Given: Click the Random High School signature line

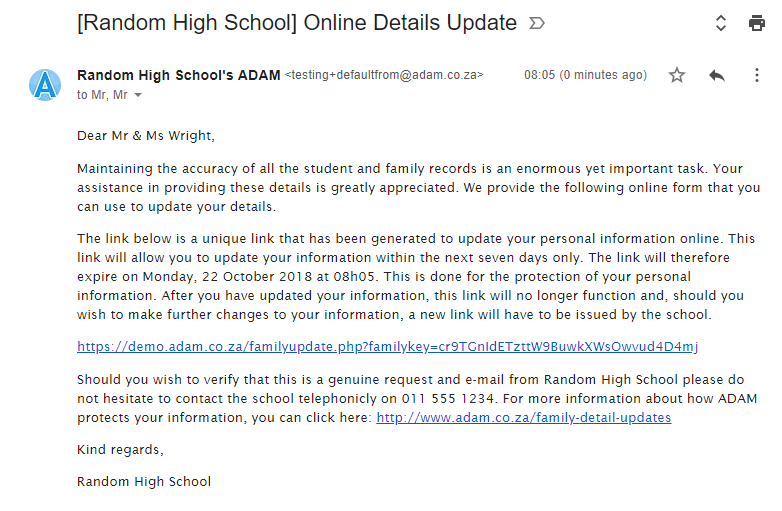Looking at the screenshot, I should tap(144, 481).
